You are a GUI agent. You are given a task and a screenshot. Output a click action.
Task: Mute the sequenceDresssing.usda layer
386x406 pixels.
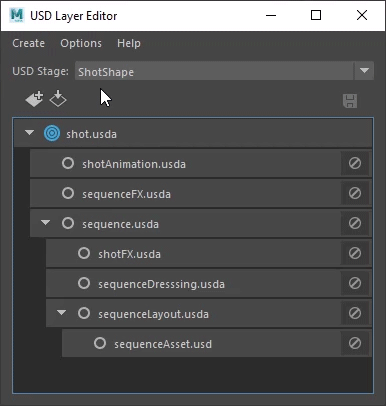pyautogui.click(x=355, y=283)
